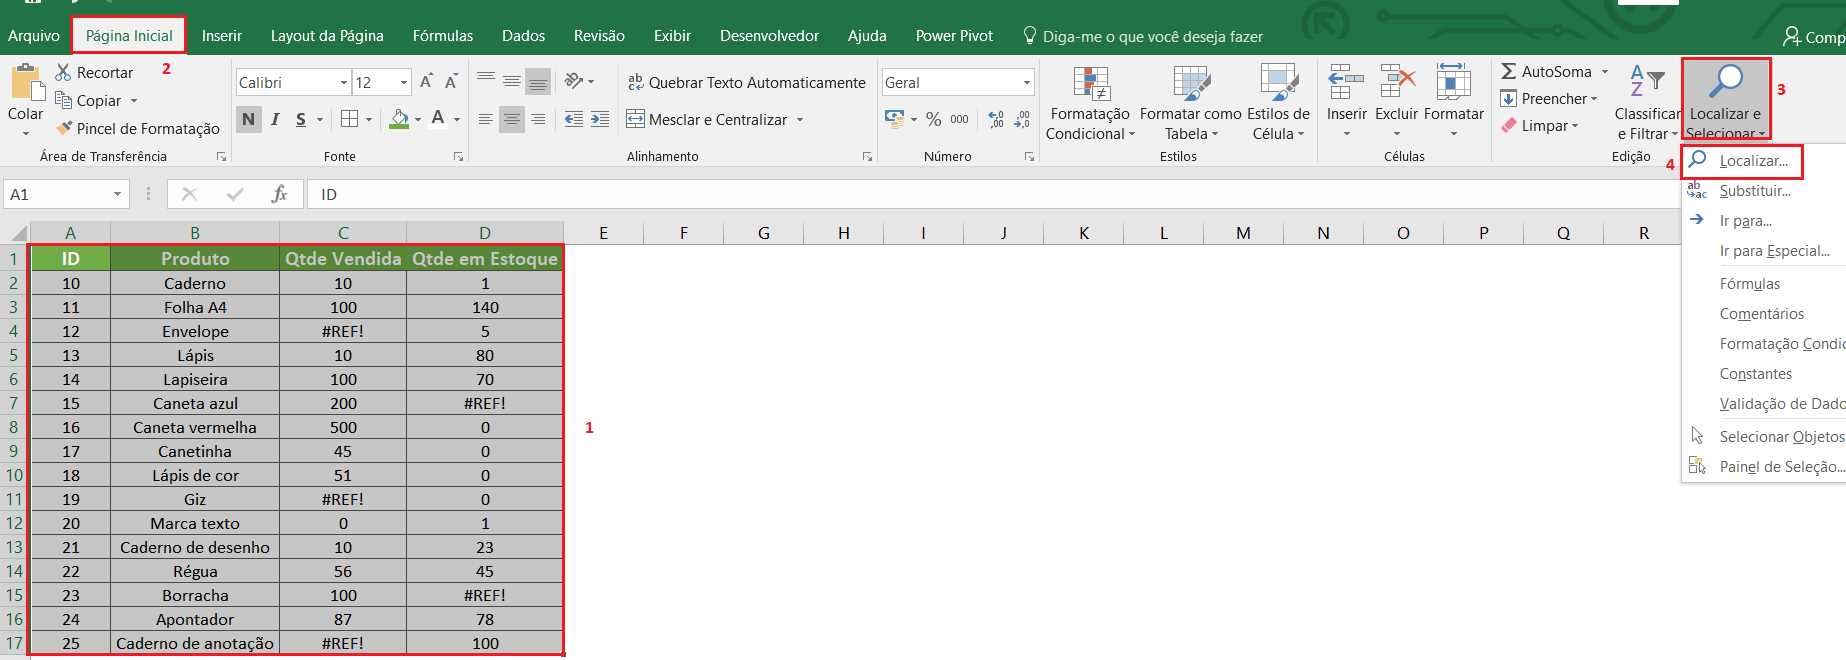Click the fill color bucket swatch
Viewport: 1846px width, 660px height.
pos(399,119)
